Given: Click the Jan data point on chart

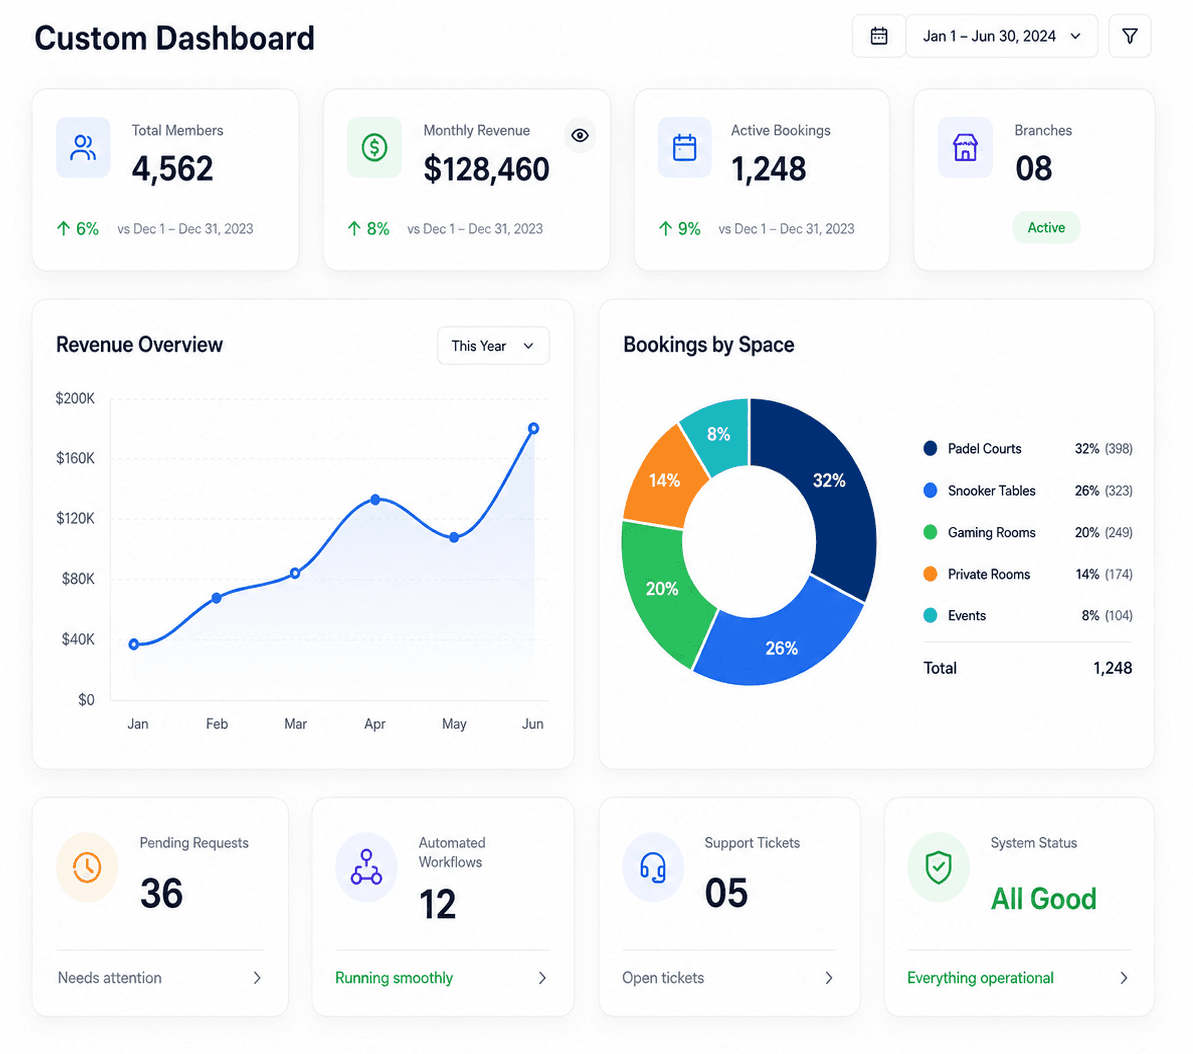Looking at the screenshot, I should (x=134, y=645).
